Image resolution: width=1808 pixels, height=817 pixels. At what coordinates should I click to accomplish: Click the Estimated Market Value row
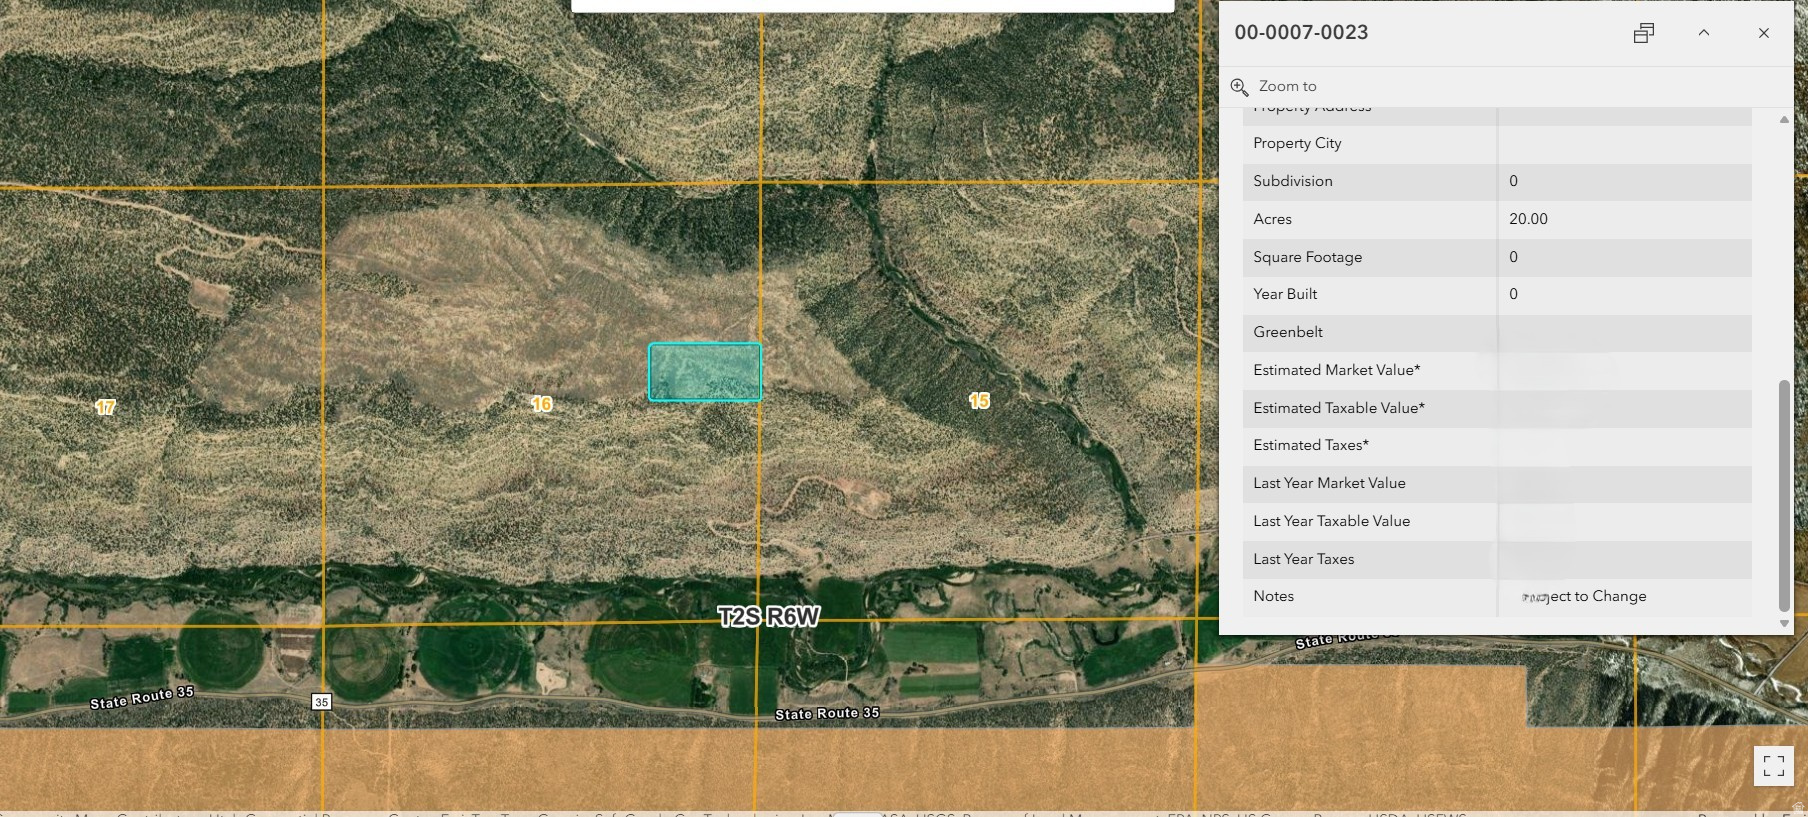(x=1496, y=370)
